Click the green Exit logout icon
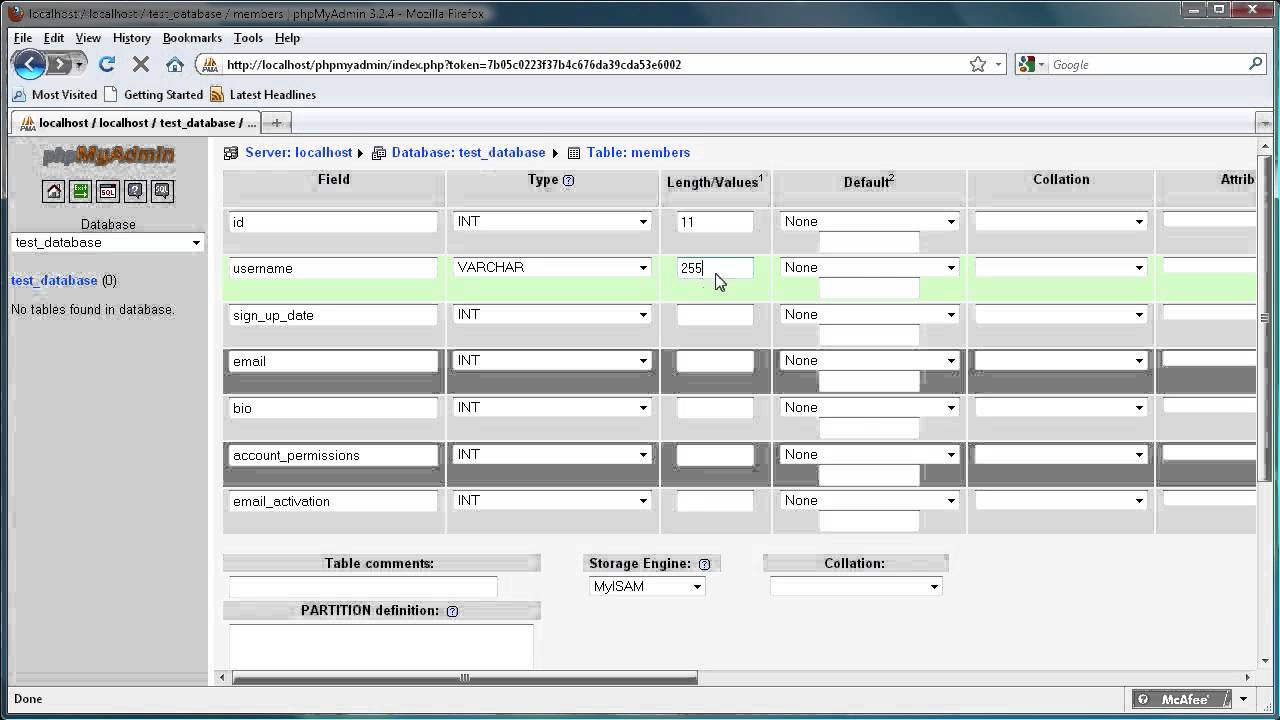Screen dimensions: 1280x720 (81, 191)
